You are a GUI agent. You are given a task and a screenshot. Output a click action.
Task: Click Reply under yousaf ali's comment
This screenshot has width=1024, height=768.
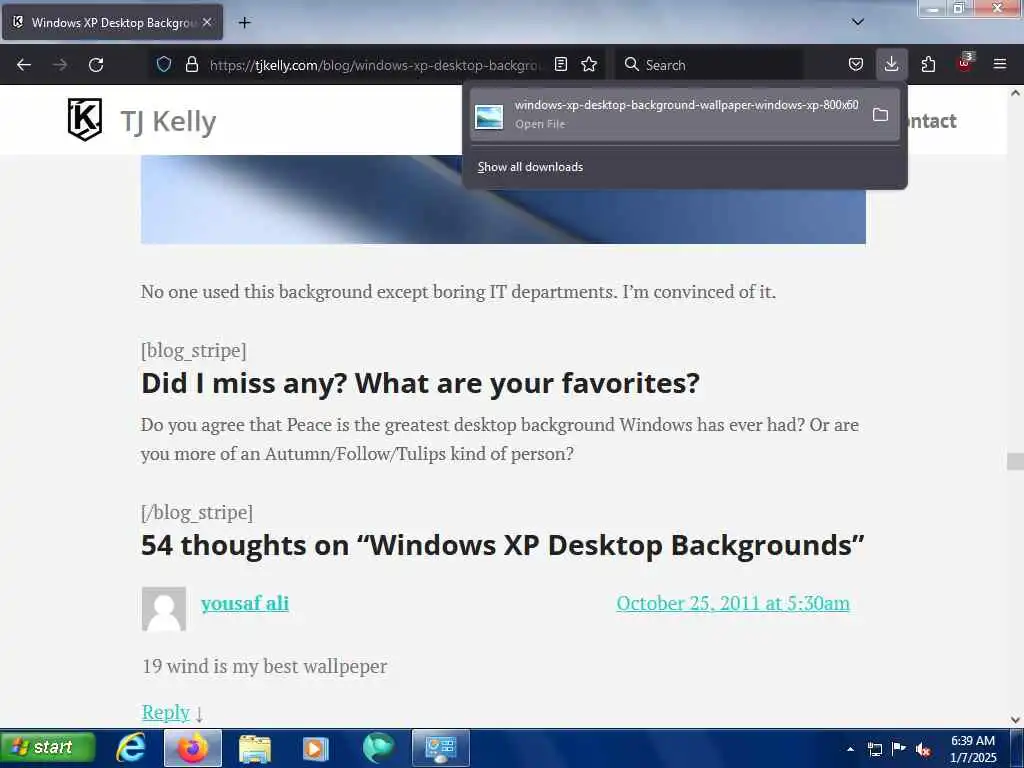click(166, 712)
